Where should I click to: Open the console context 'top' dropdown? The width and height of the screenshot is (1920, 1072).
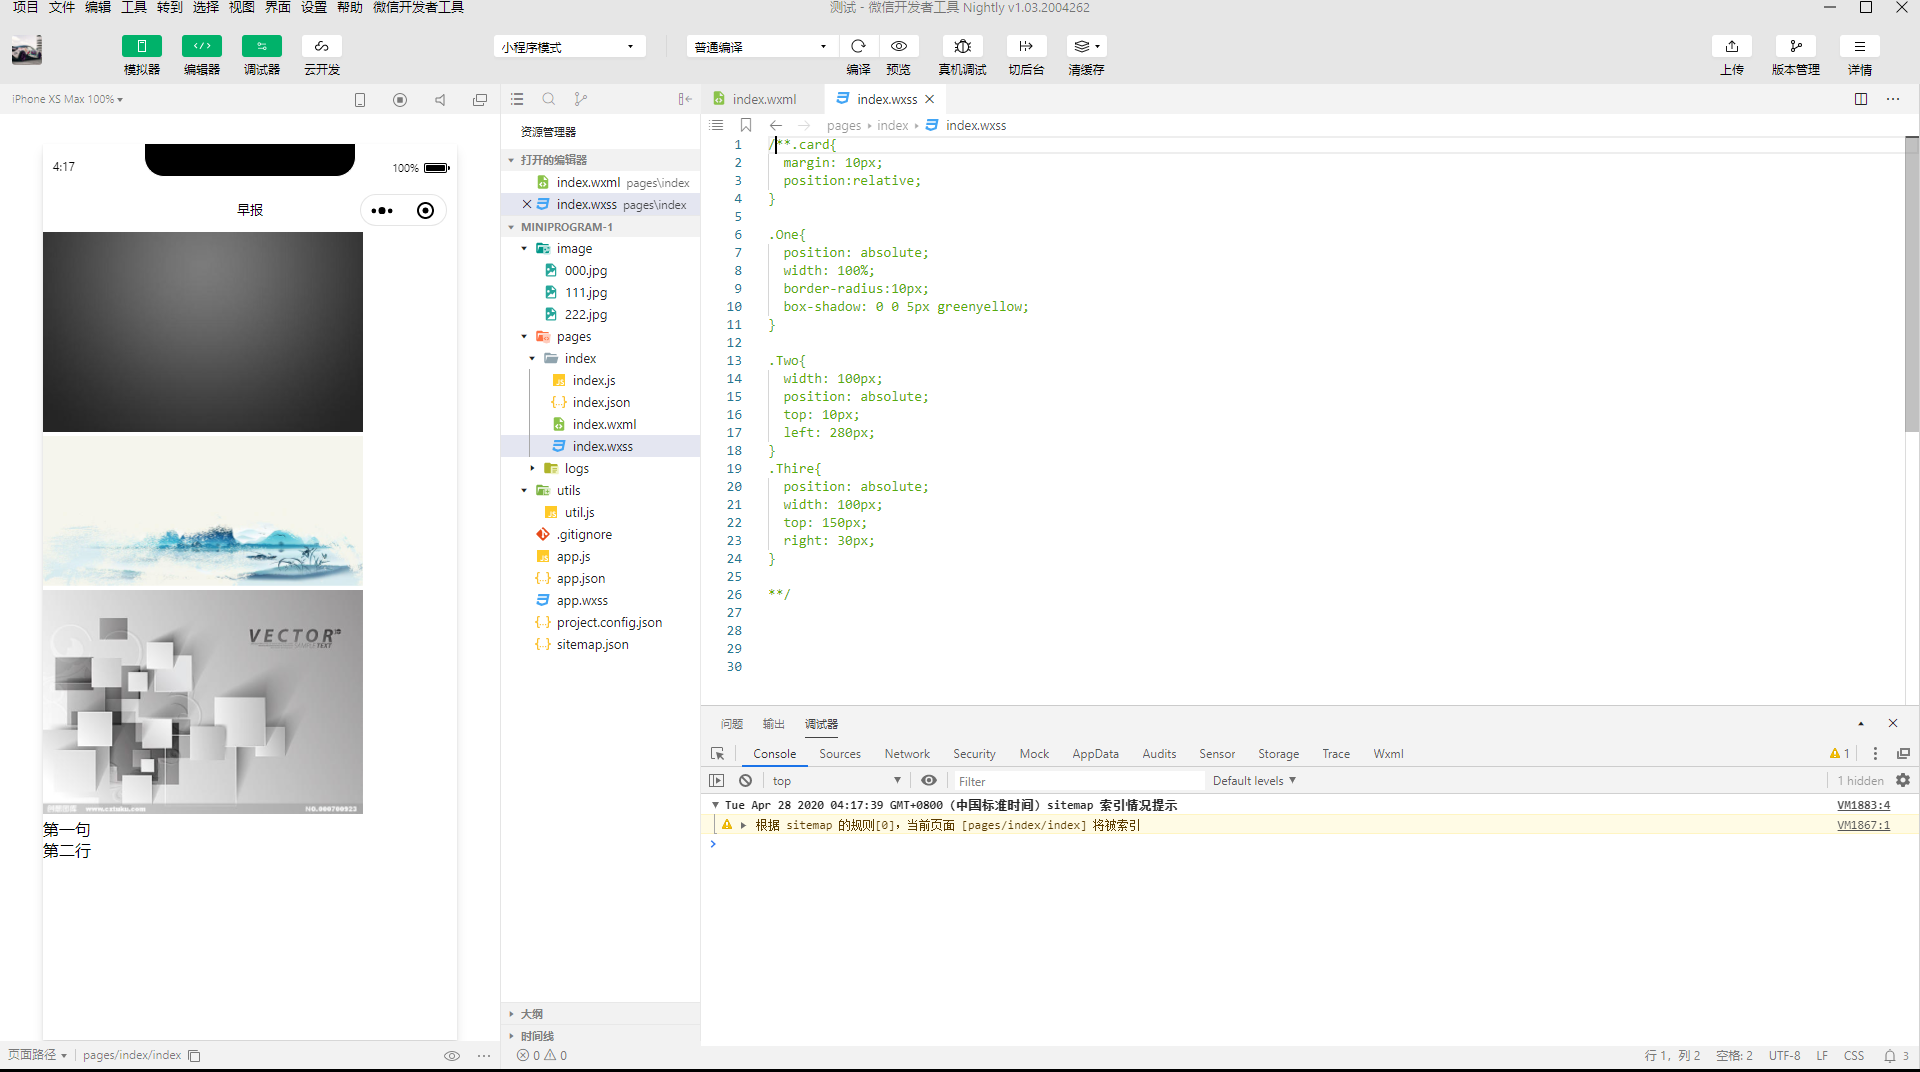836,781
